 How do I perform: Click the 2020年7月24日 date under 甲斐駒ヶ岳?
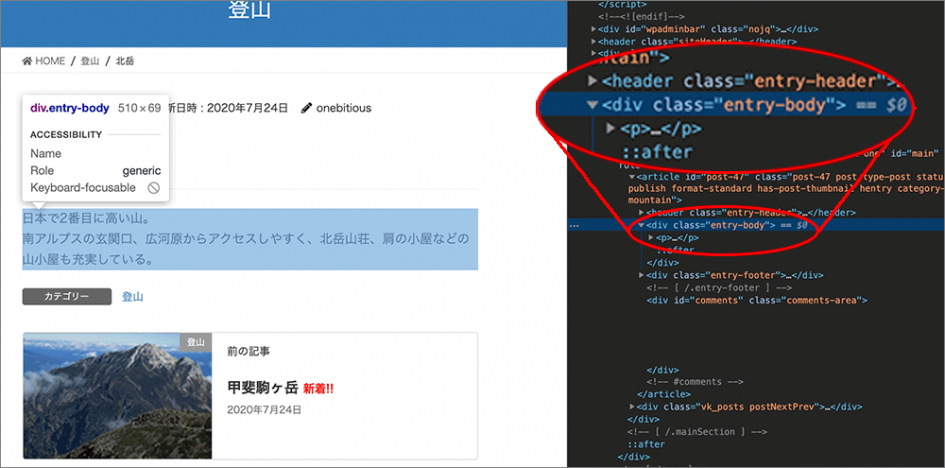coord(264,410)
